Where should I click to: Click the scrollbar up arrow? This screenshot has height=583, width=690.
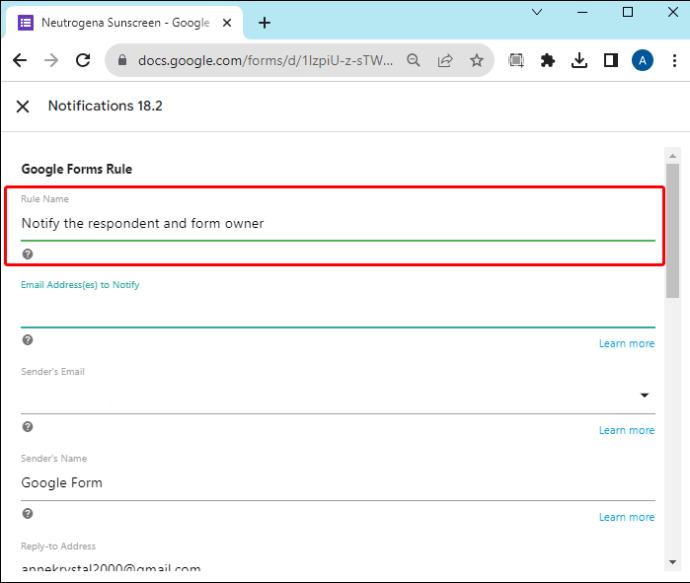(672, 156)
